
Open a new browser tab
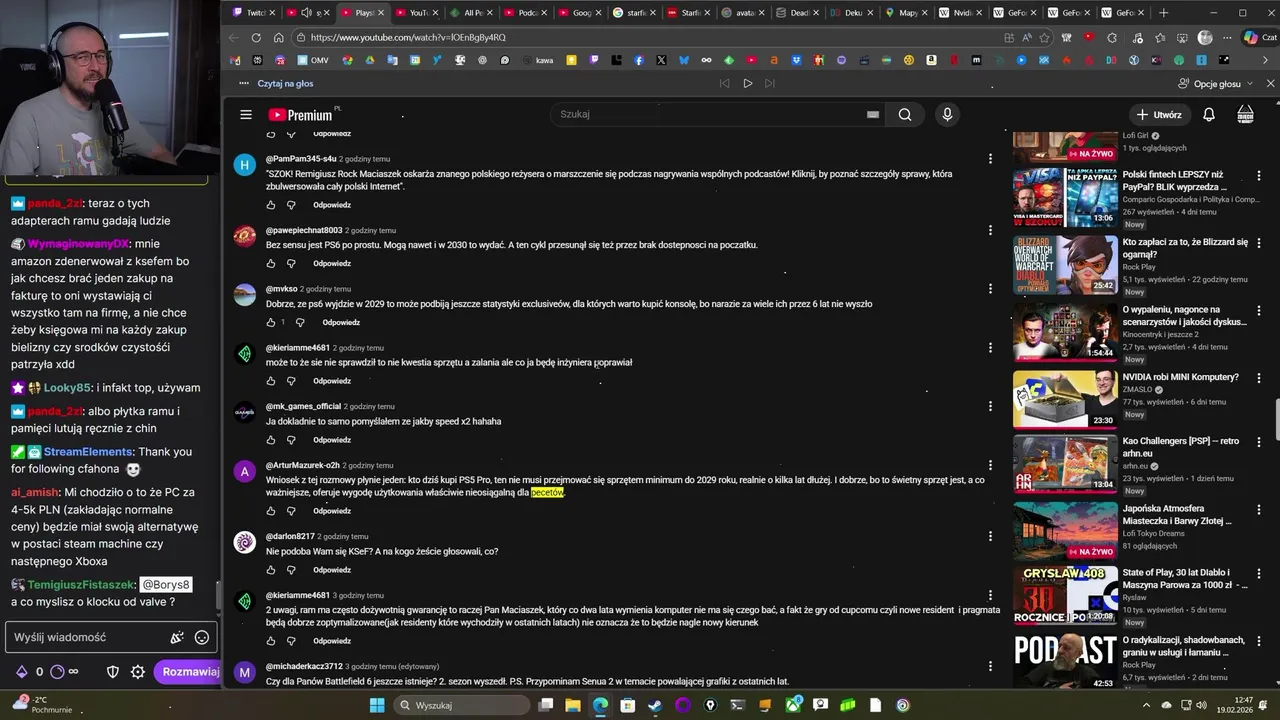tap(1163, 13)
